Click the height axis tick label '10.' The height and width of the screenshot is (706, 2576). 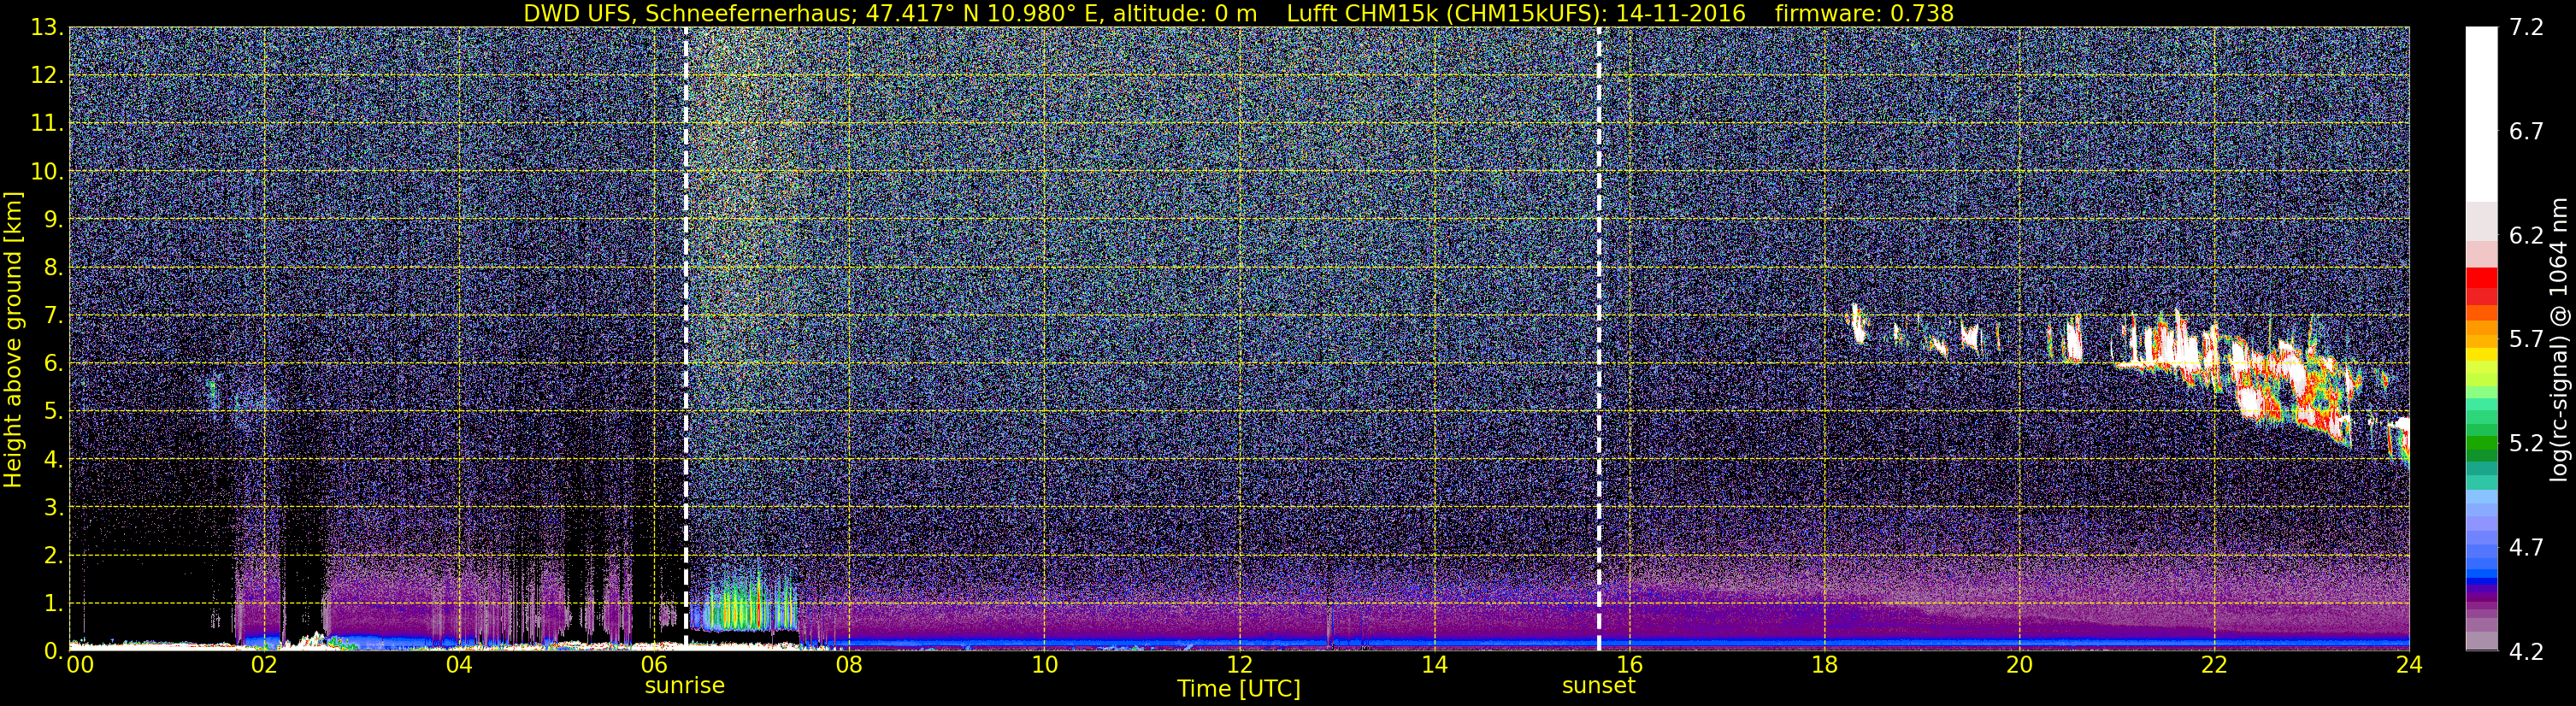click(x=46, y=172)
